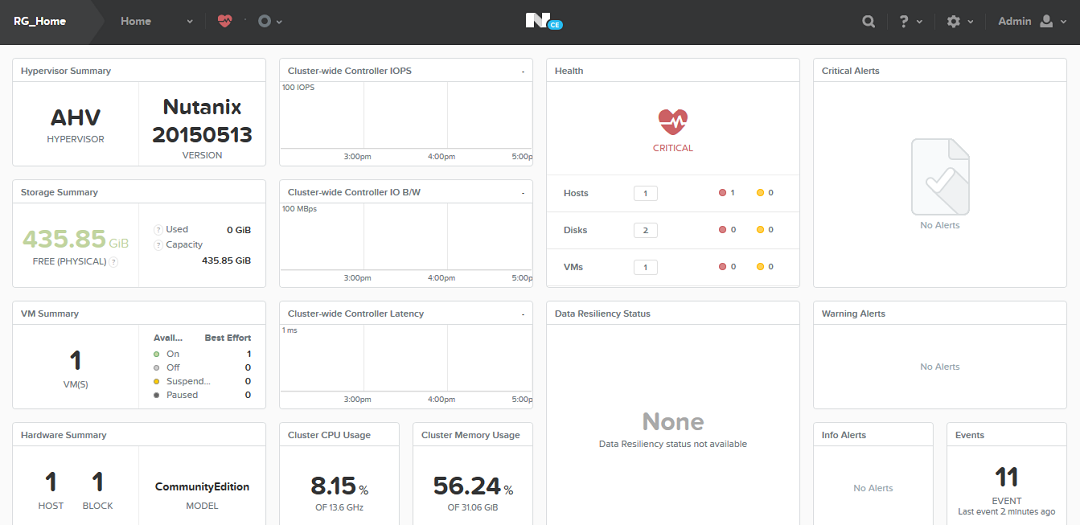Click the Critical Alerts panel title
The width and height of the screenshot is (1080, 525).
851,71
